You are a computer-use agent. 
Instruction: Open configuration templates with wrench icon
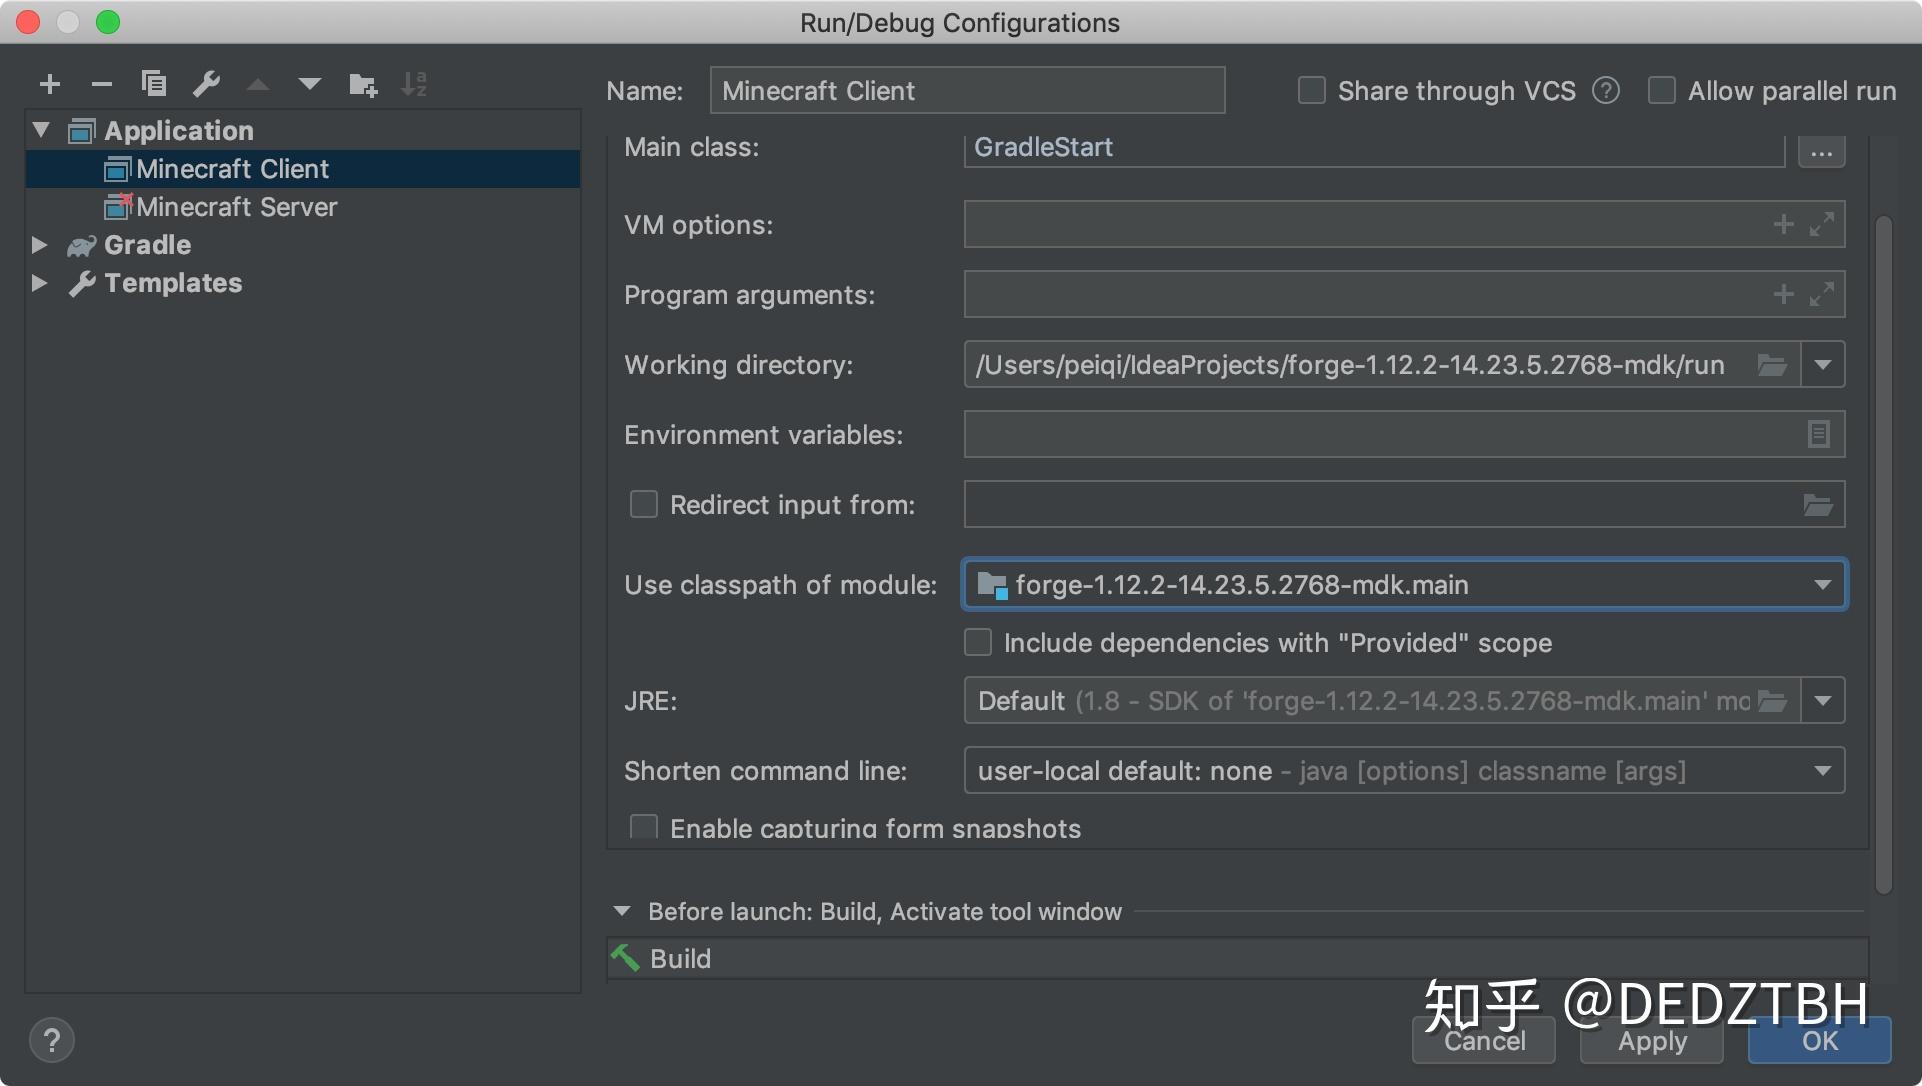click(207, 84)
